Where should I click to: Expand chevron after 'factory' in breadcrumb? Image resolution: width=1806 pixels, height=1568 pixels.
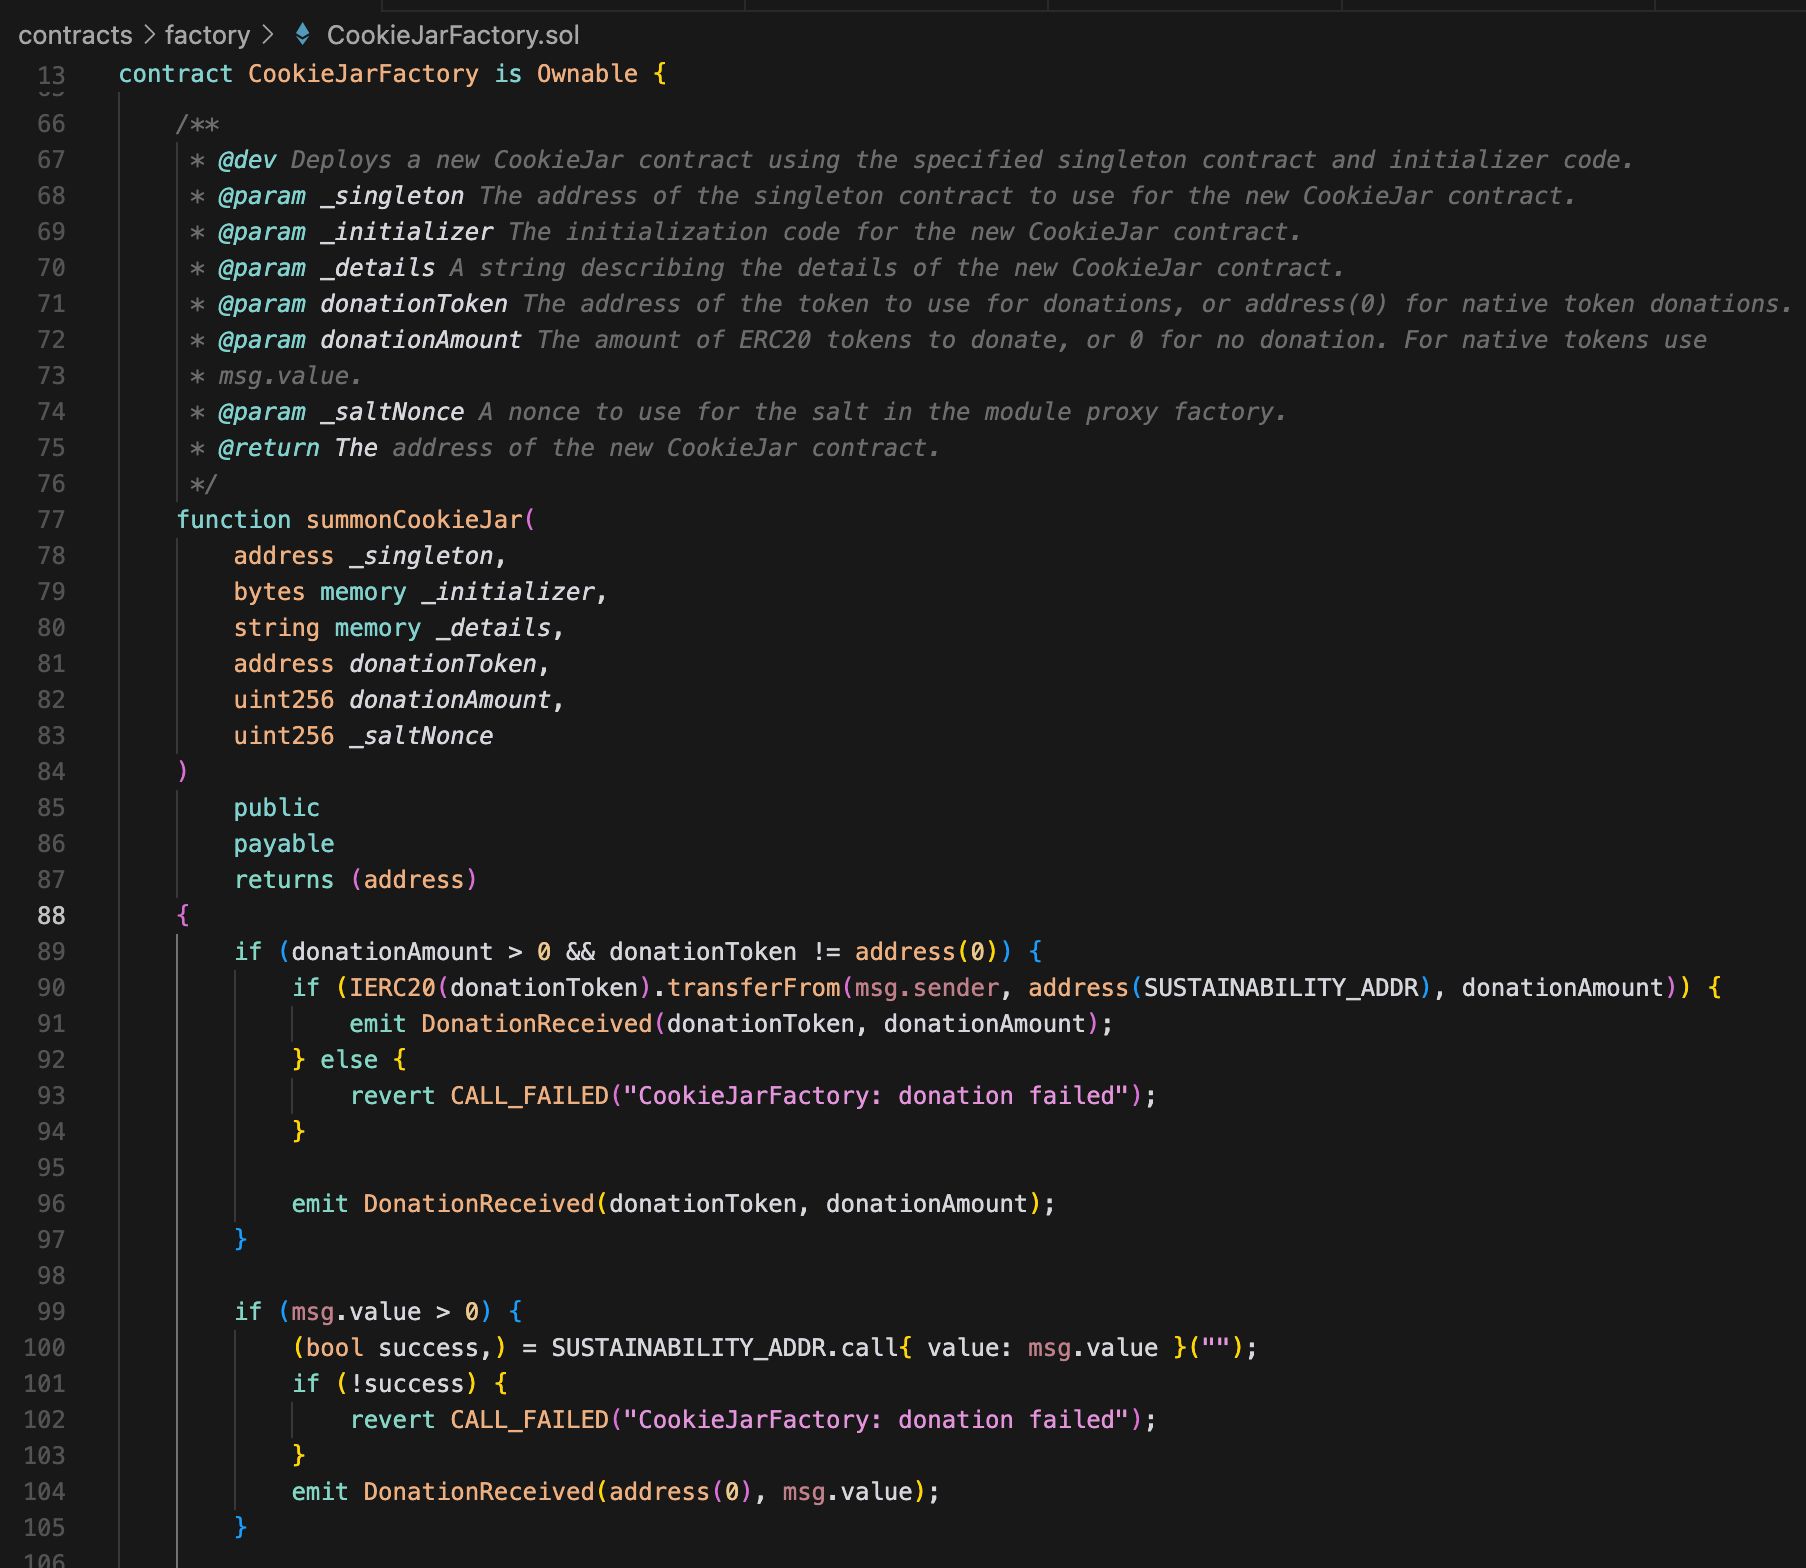pyautogui.click(x=267, y=35)
